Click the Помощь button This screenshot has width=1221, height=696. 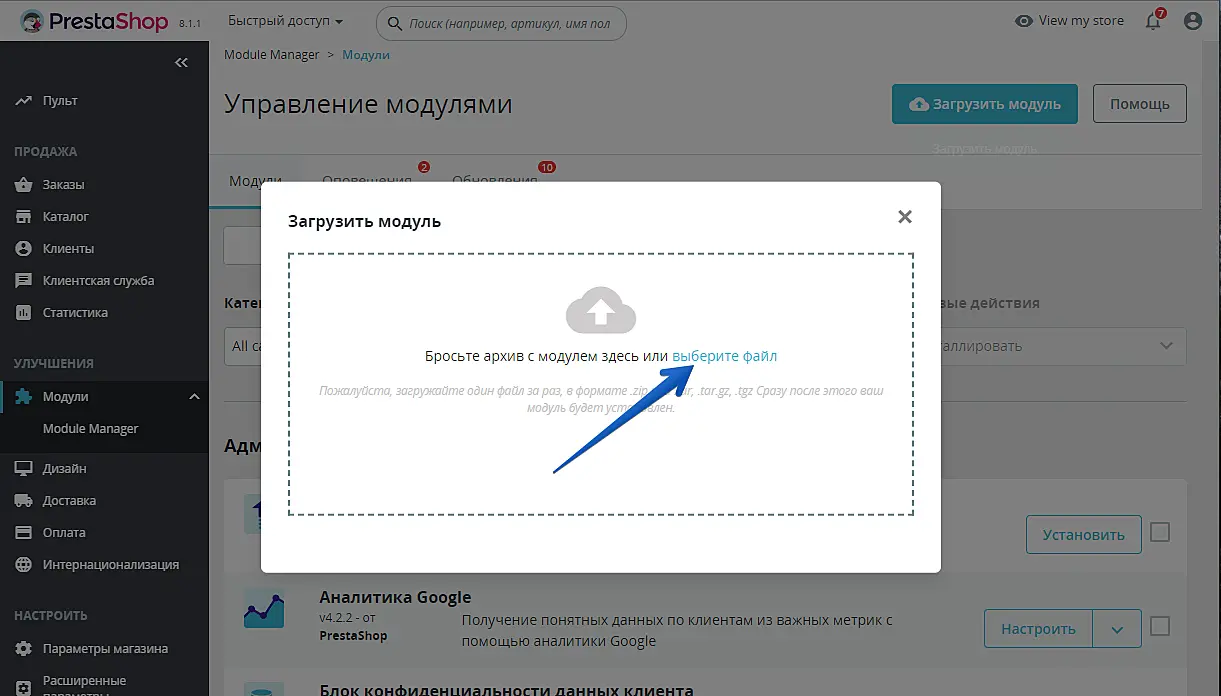click(x=1140, y=104)
